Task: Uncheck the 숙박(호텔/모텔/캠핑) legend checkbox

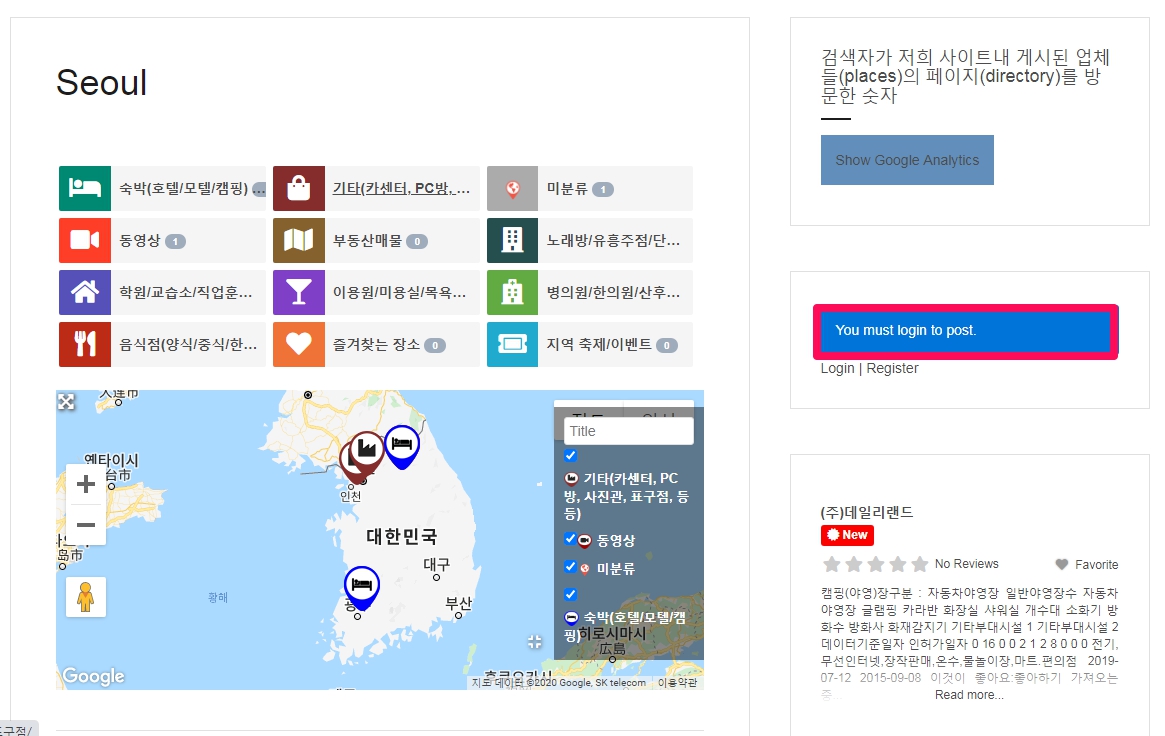Action: click(570, 594)
